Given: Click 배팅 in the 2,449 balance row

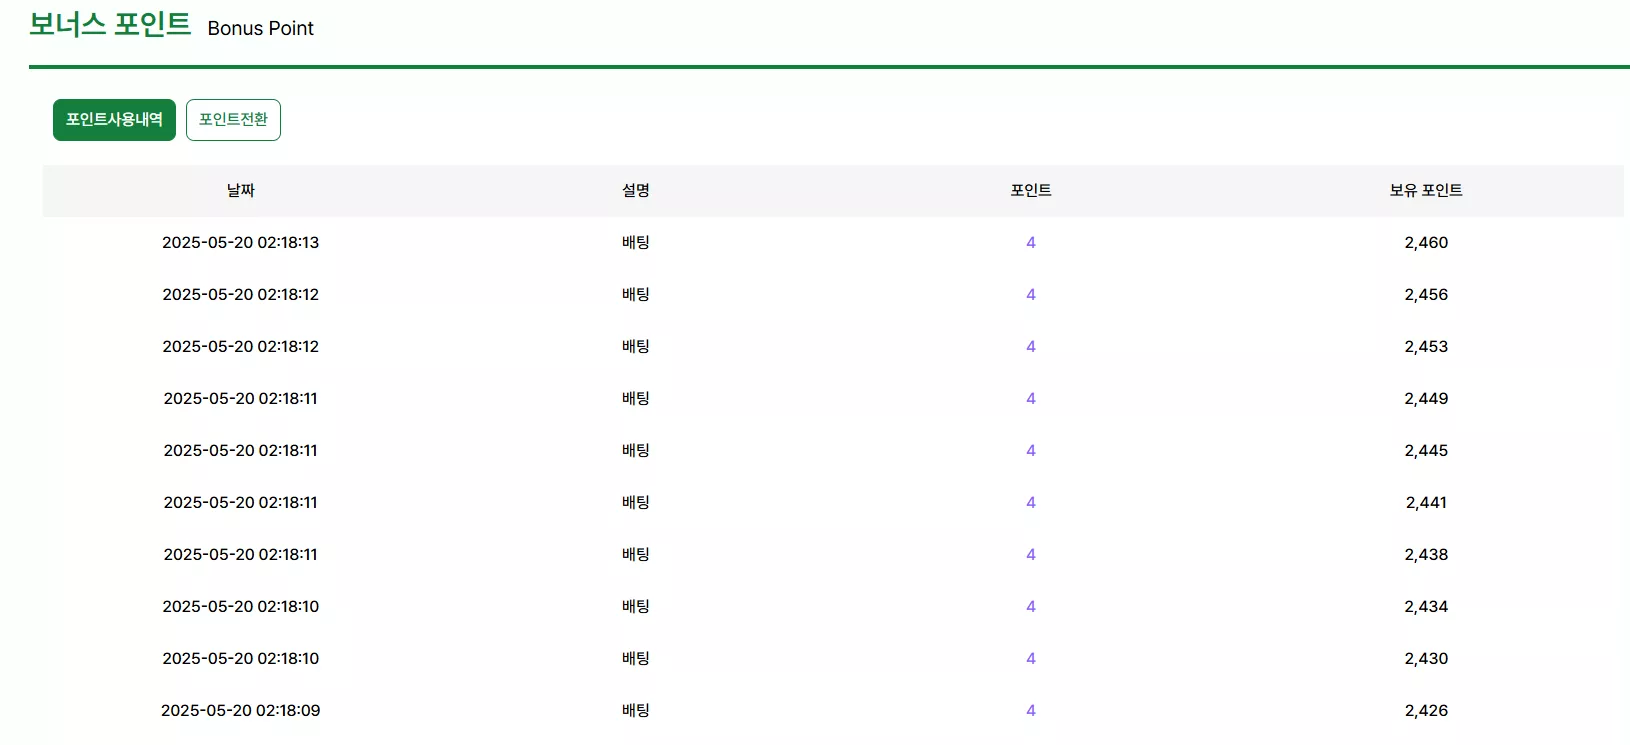Looking at the screenshot, I should [x=636, y=398].
